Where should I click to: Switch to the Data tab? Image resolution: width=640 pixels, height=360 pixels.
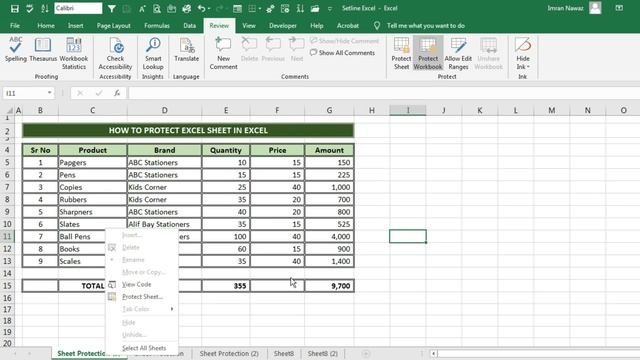(x=189, y=26)
